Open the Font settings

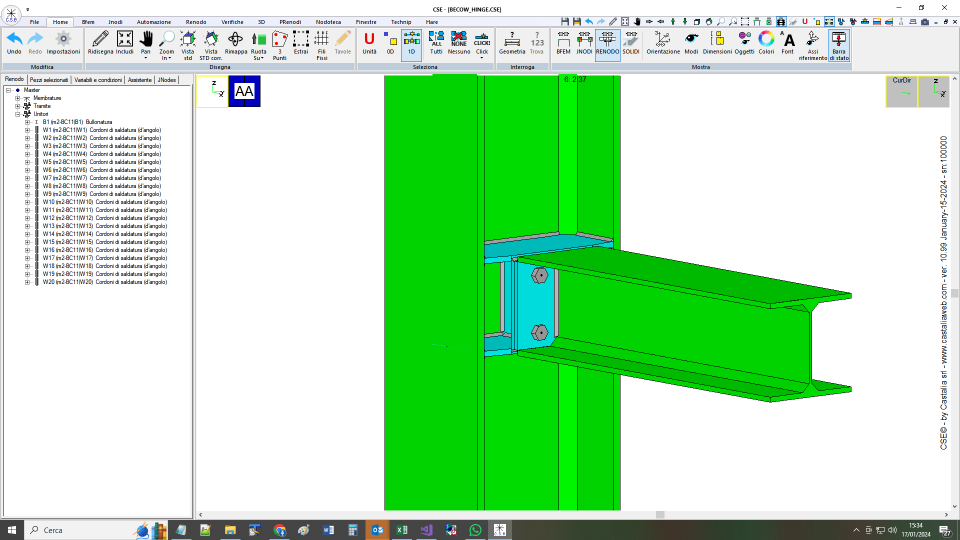coord(788,43)
